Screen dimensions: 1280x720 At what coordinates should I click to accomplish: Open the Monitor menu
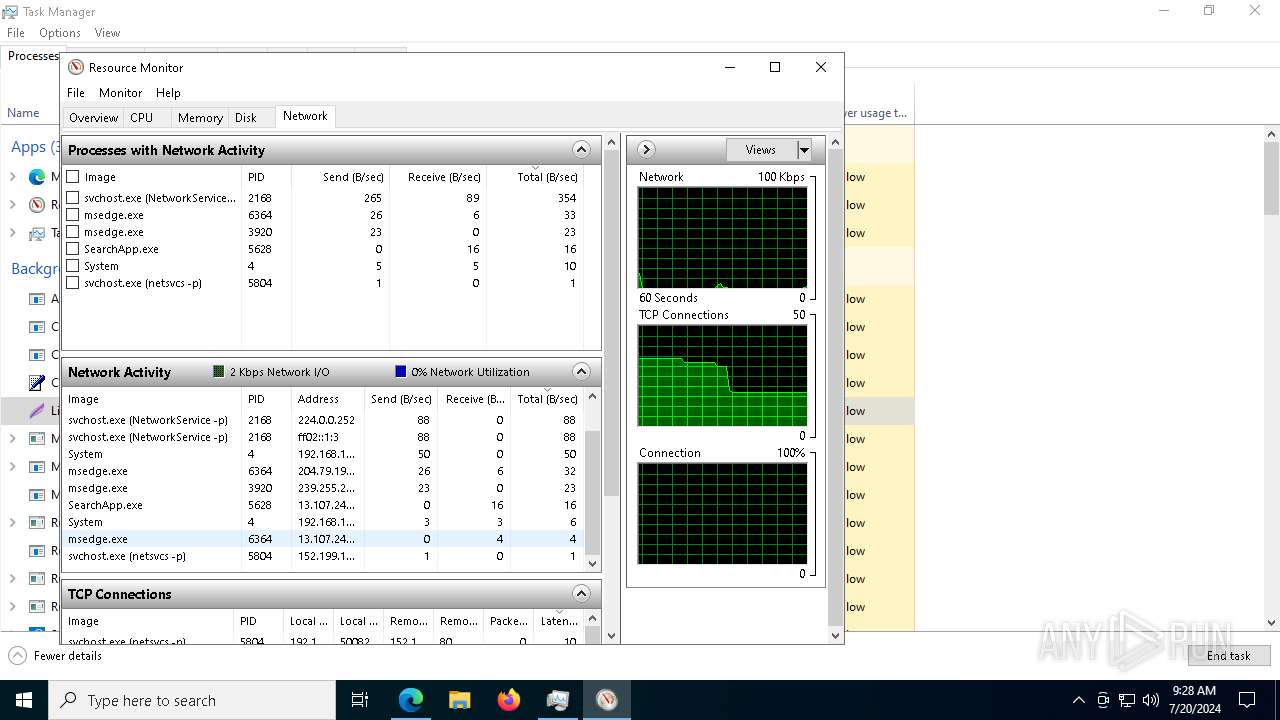[120, 93]
